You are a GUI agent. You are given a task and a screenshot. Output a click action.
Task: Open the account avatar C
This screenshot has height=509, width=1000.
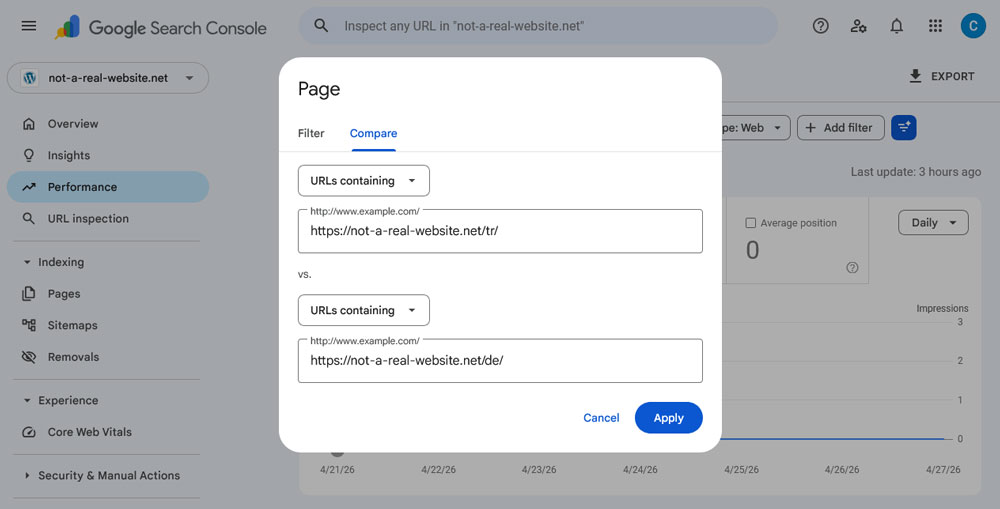973,26
